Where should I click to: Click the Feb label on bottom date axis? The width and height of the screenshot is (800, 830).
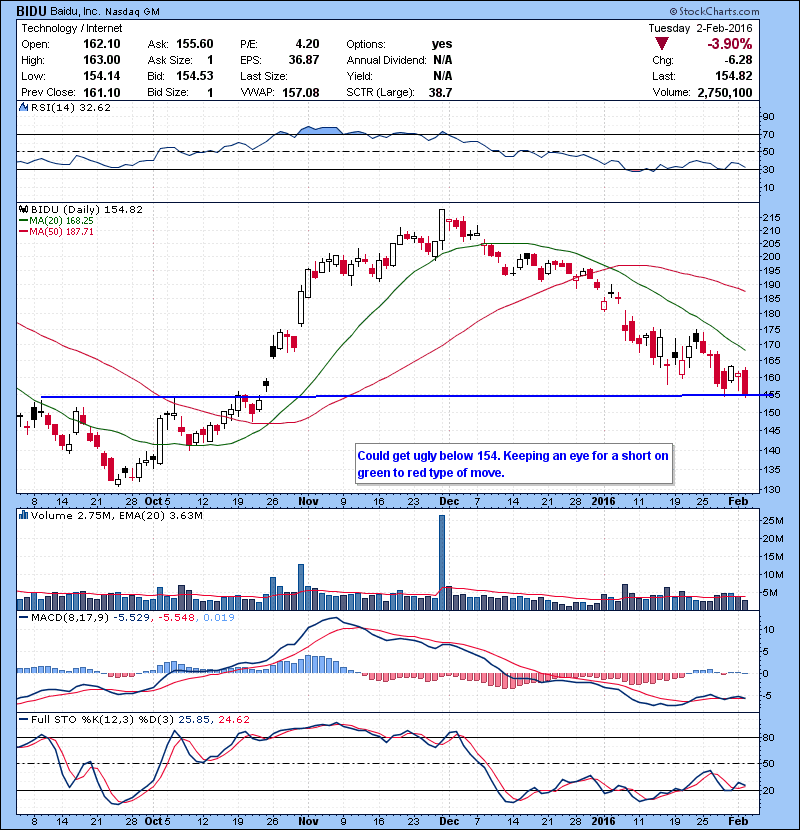click(x=738, y=821)
